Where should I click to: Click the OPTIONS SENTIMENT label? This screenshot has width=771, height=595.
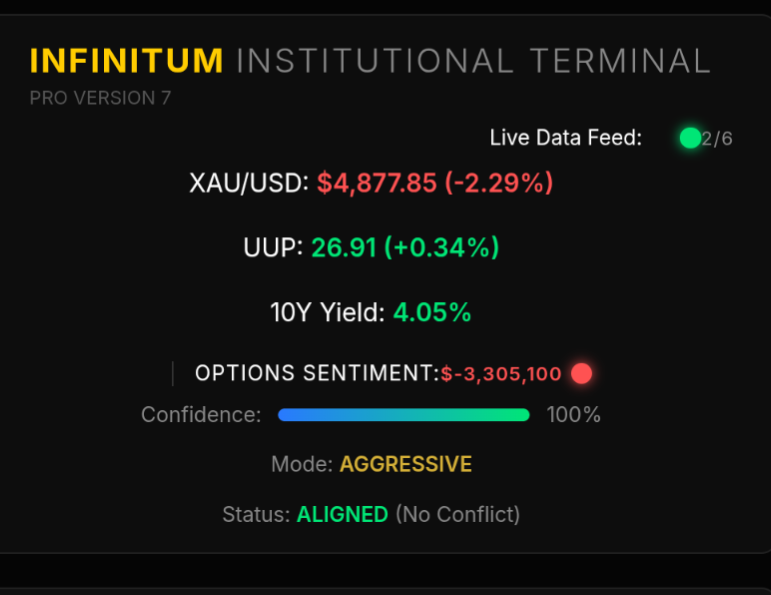(x=316, y=374)
